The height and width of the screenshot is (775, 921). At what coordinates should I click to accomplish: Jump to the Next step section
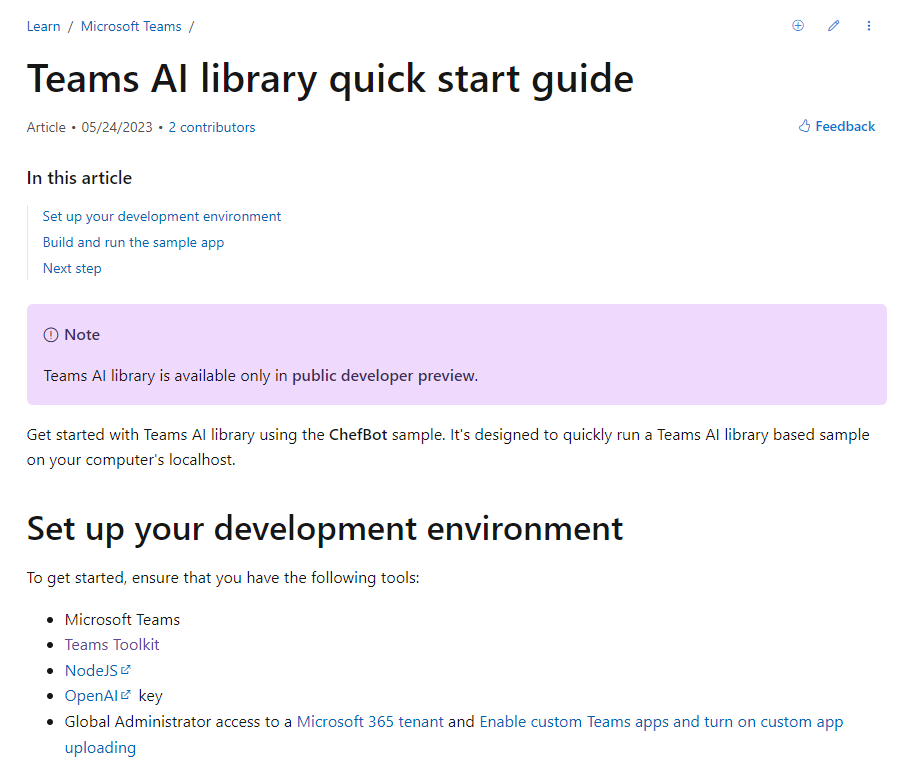pos(72,268)
